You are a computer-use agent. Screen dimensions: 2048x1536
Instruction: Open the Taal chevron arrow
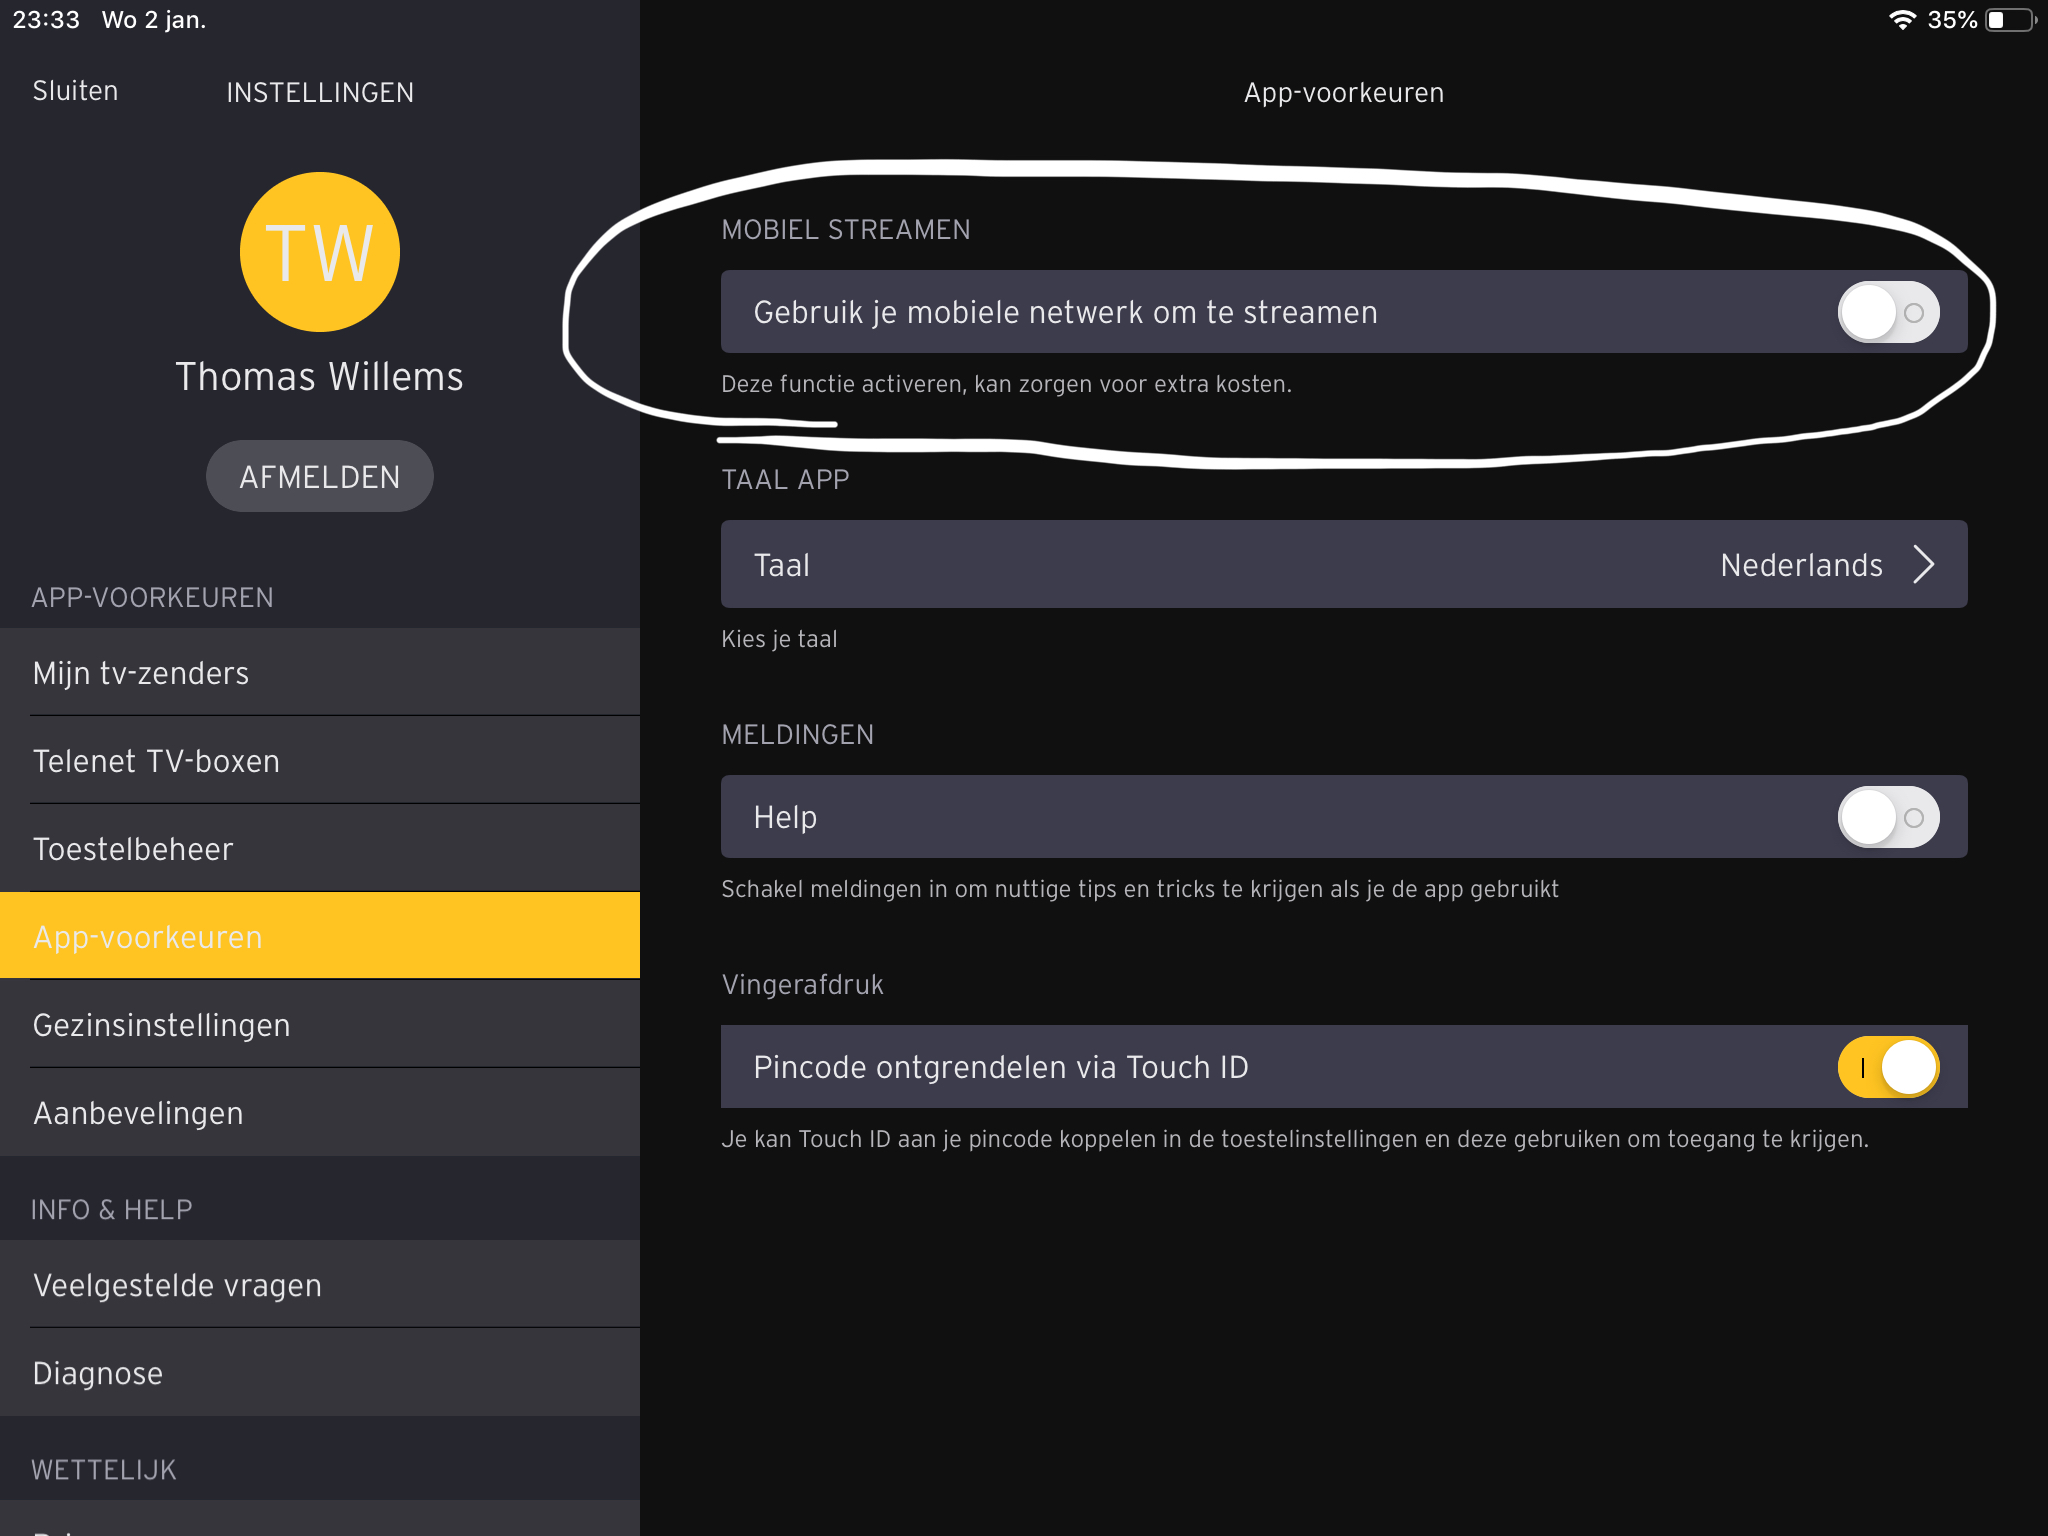(1924, 564)
